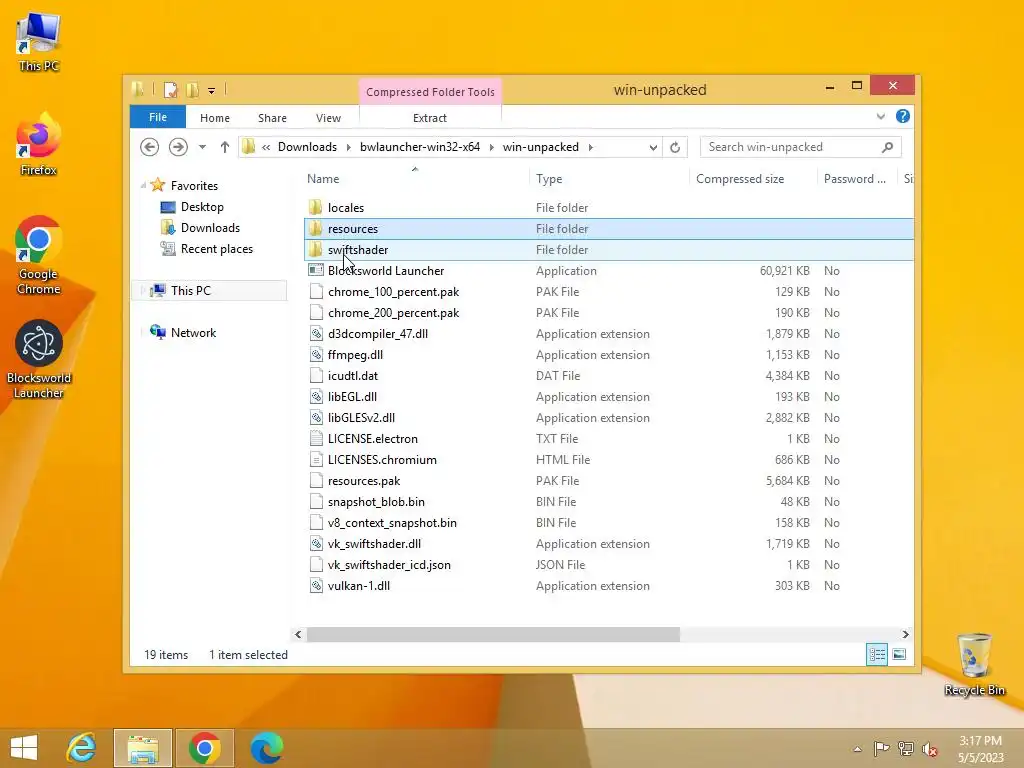Switch to the Share tab
This screenshot has width=1024, height=768.
(x=272, y=118)
